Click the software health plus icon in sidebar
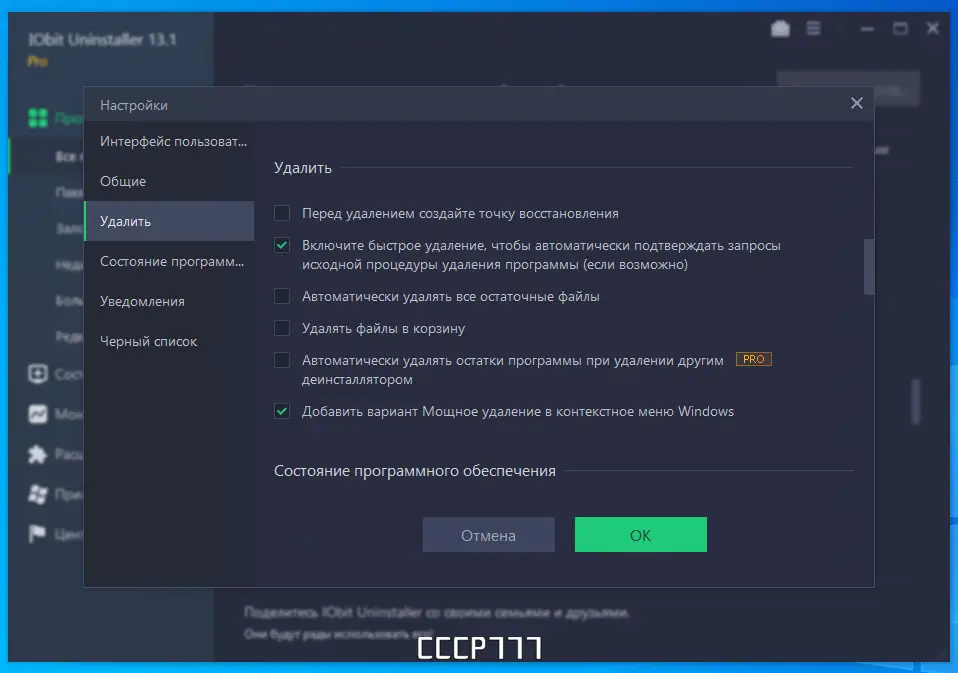Viewport: 958px width, 673px height. click(x=38, y=374)
